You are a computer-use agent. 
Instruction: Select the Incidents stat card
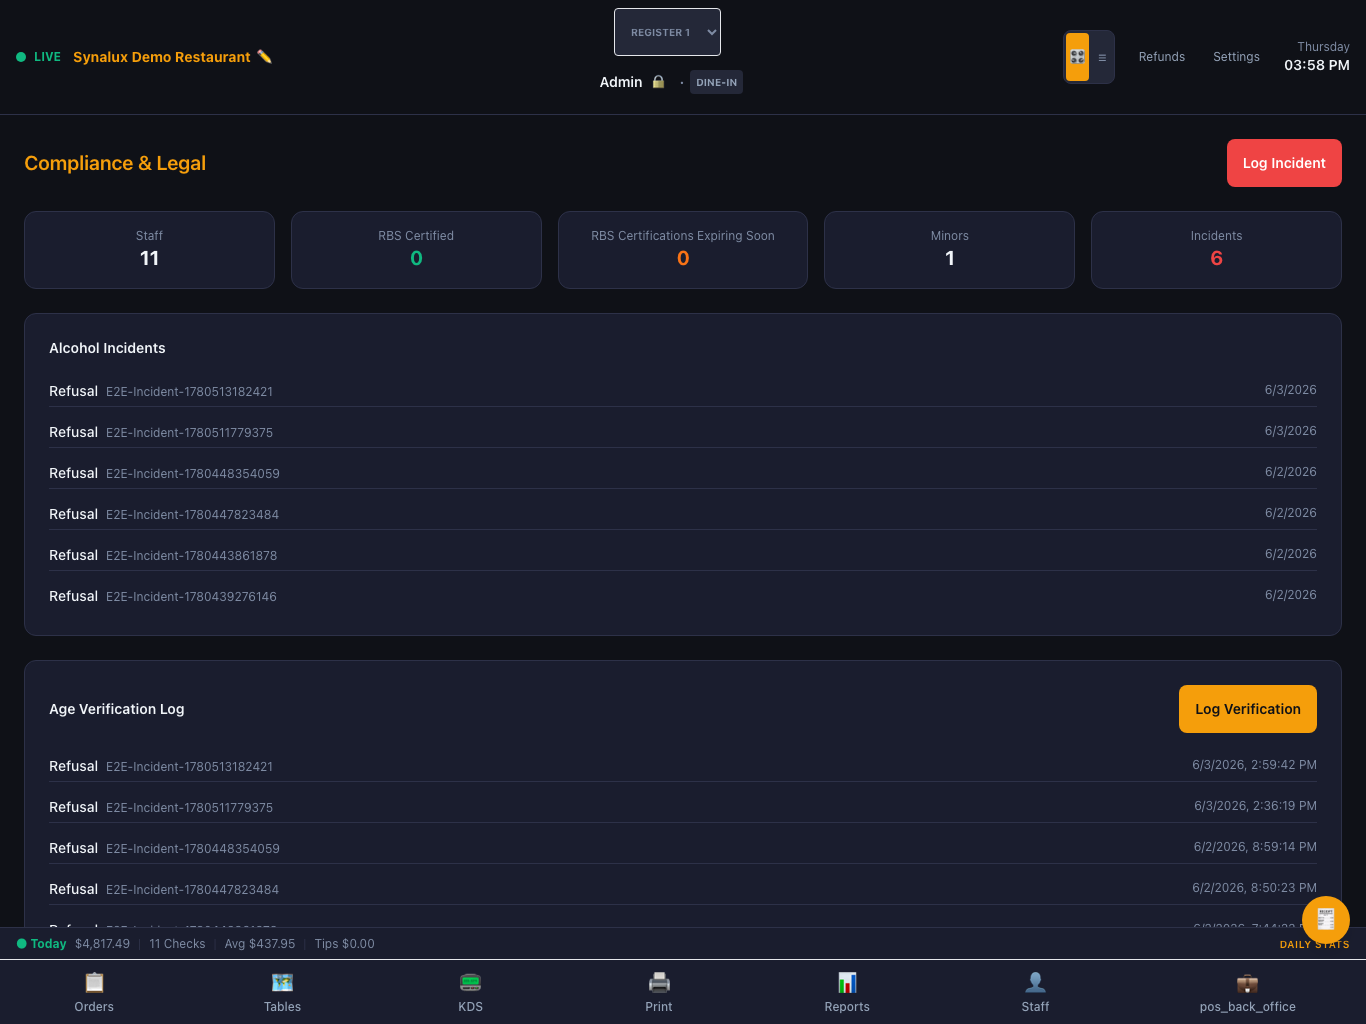pyautogui.click(x=1216, y=250)
